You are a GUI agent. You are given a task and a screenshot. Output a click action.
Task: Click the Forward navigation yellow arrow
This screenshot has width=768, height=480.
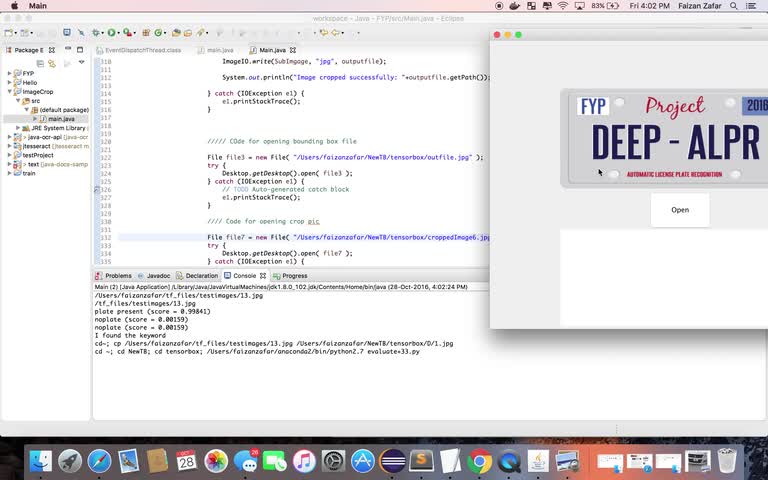pyautogui.click(x=336, y=33)
